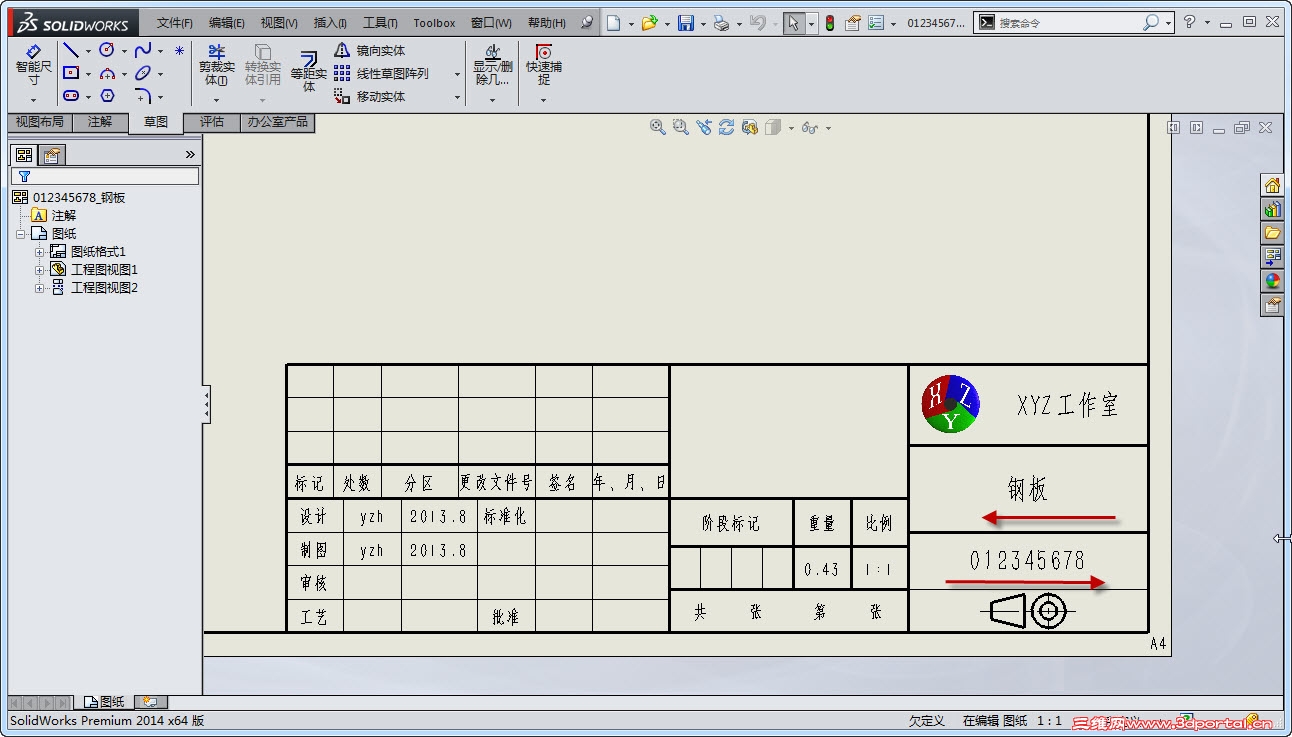Expand the 工程图视图2 tree node
This screenshot has height=737, width=1292.
point(39,288)
